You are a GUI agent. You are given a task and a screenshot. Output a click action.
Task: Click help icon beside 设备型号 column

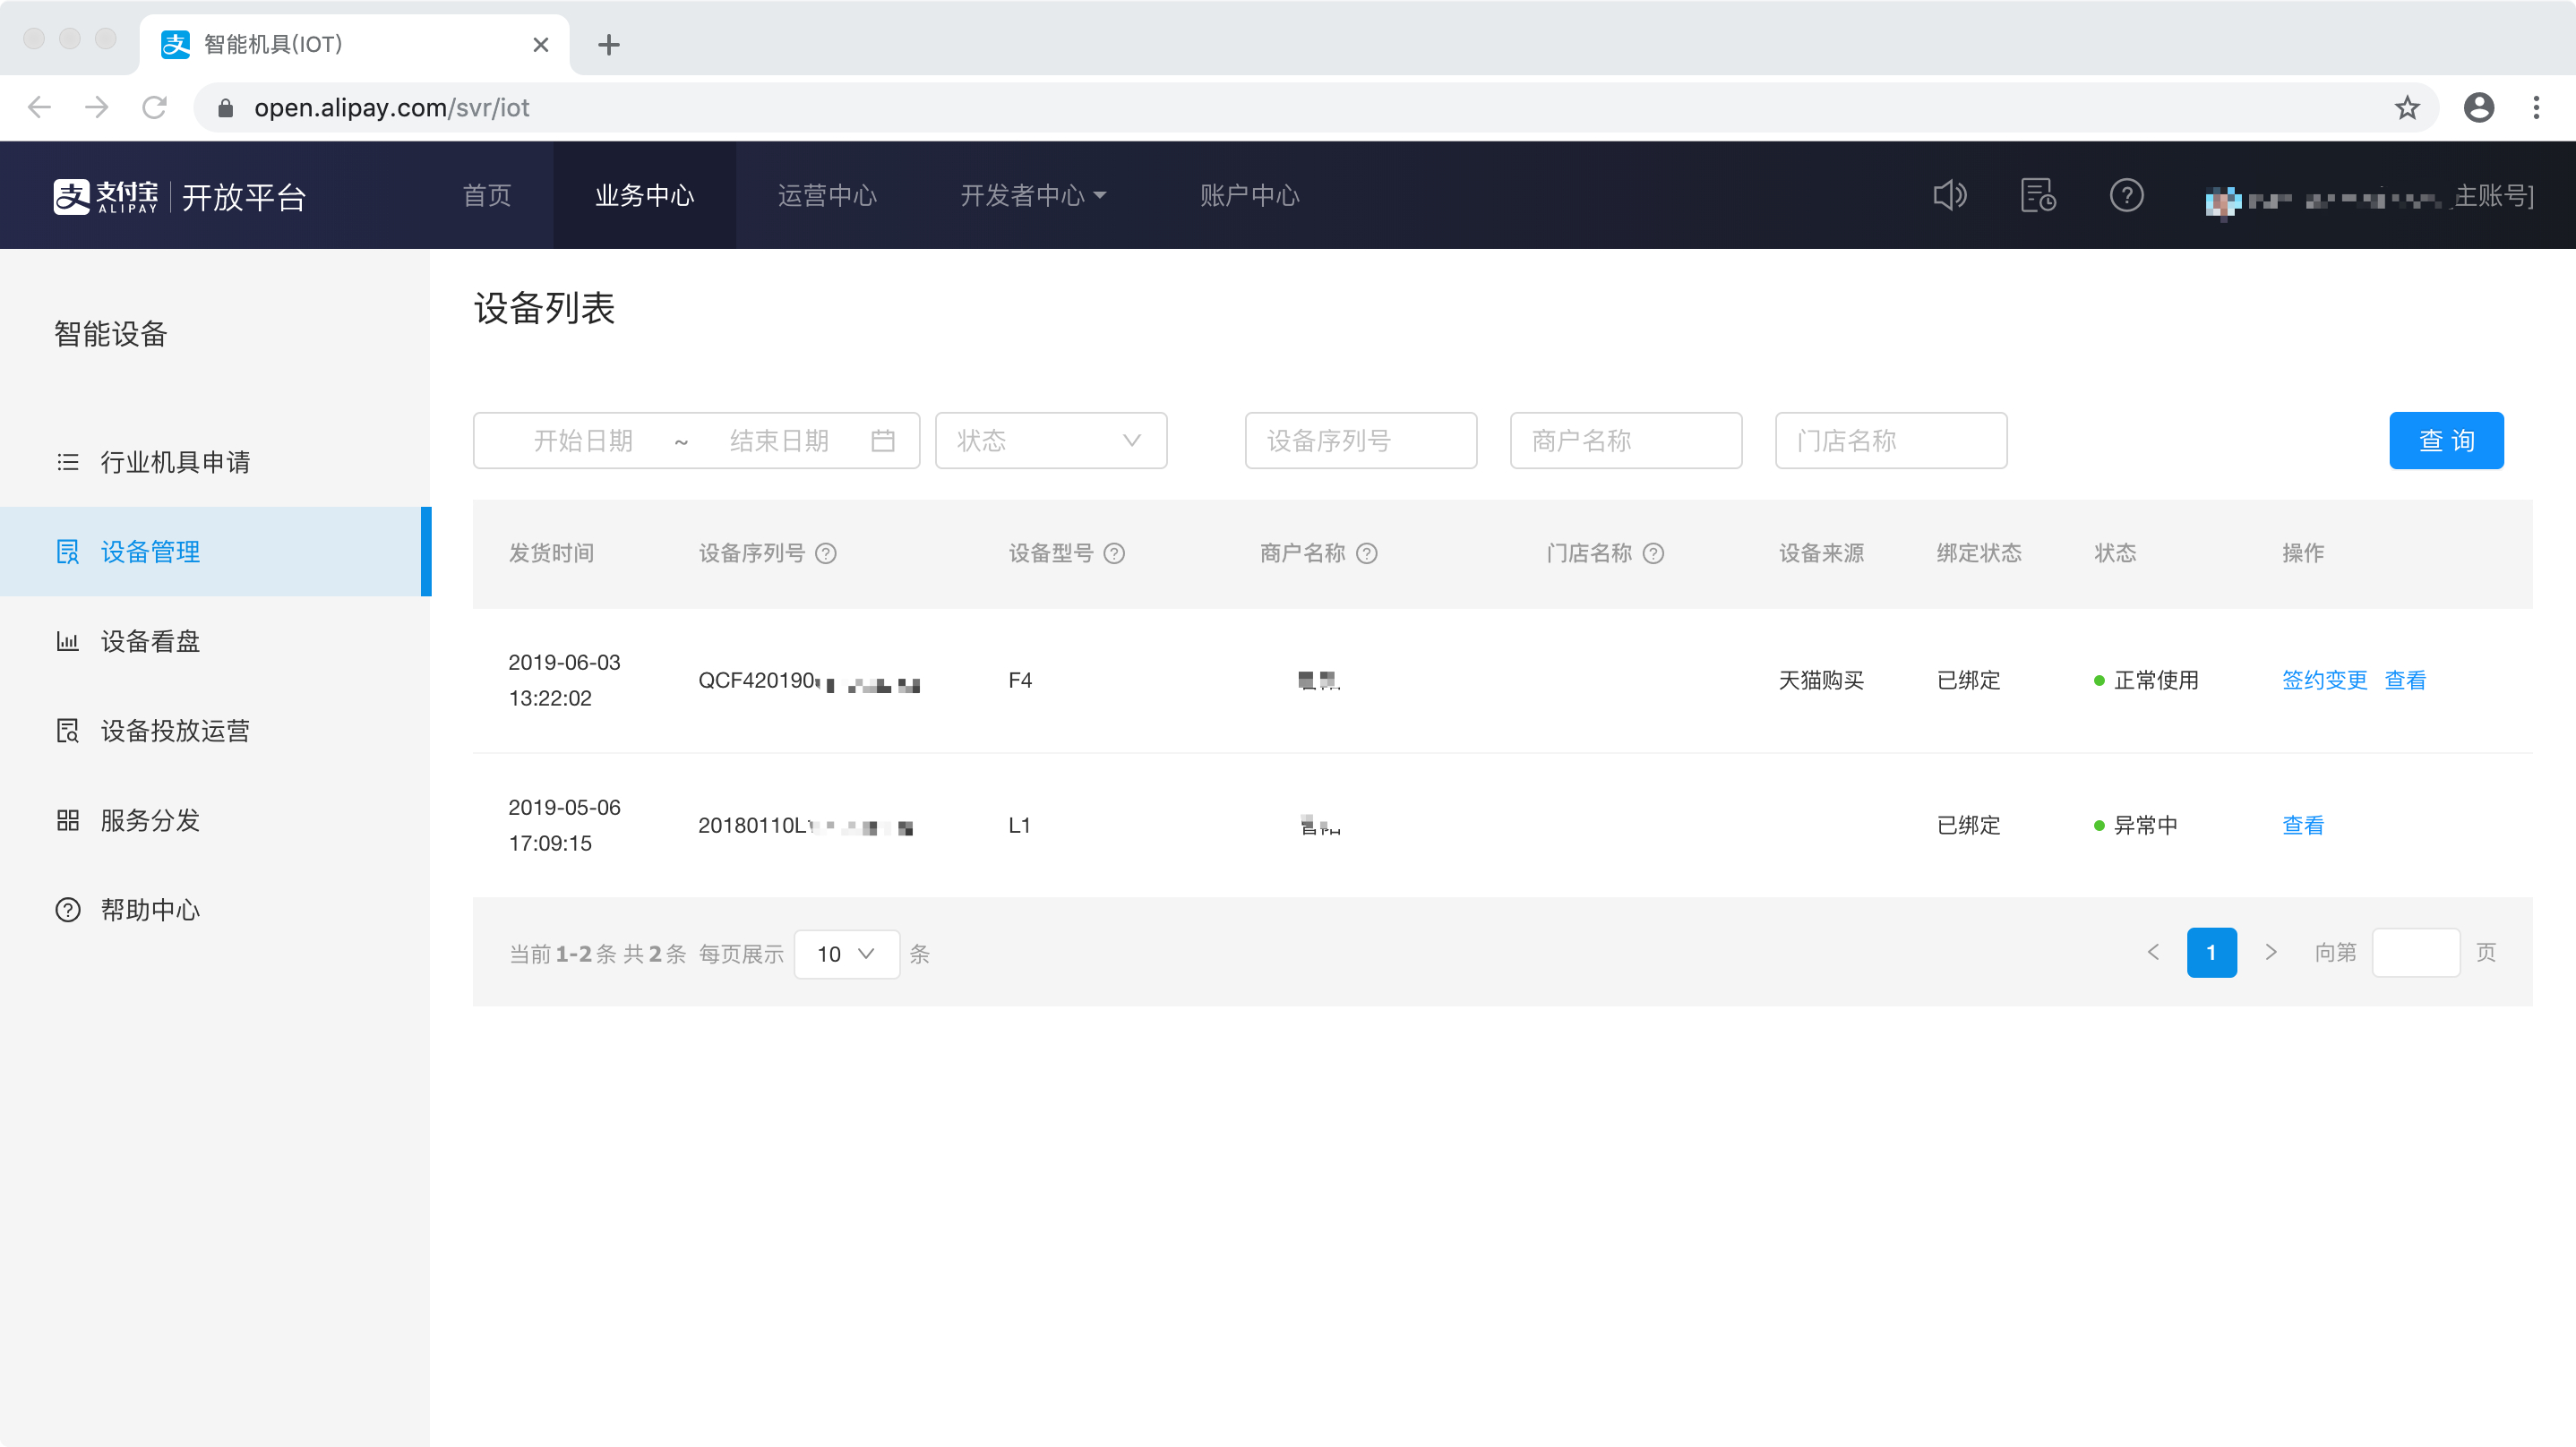[x=1114, y=553]
